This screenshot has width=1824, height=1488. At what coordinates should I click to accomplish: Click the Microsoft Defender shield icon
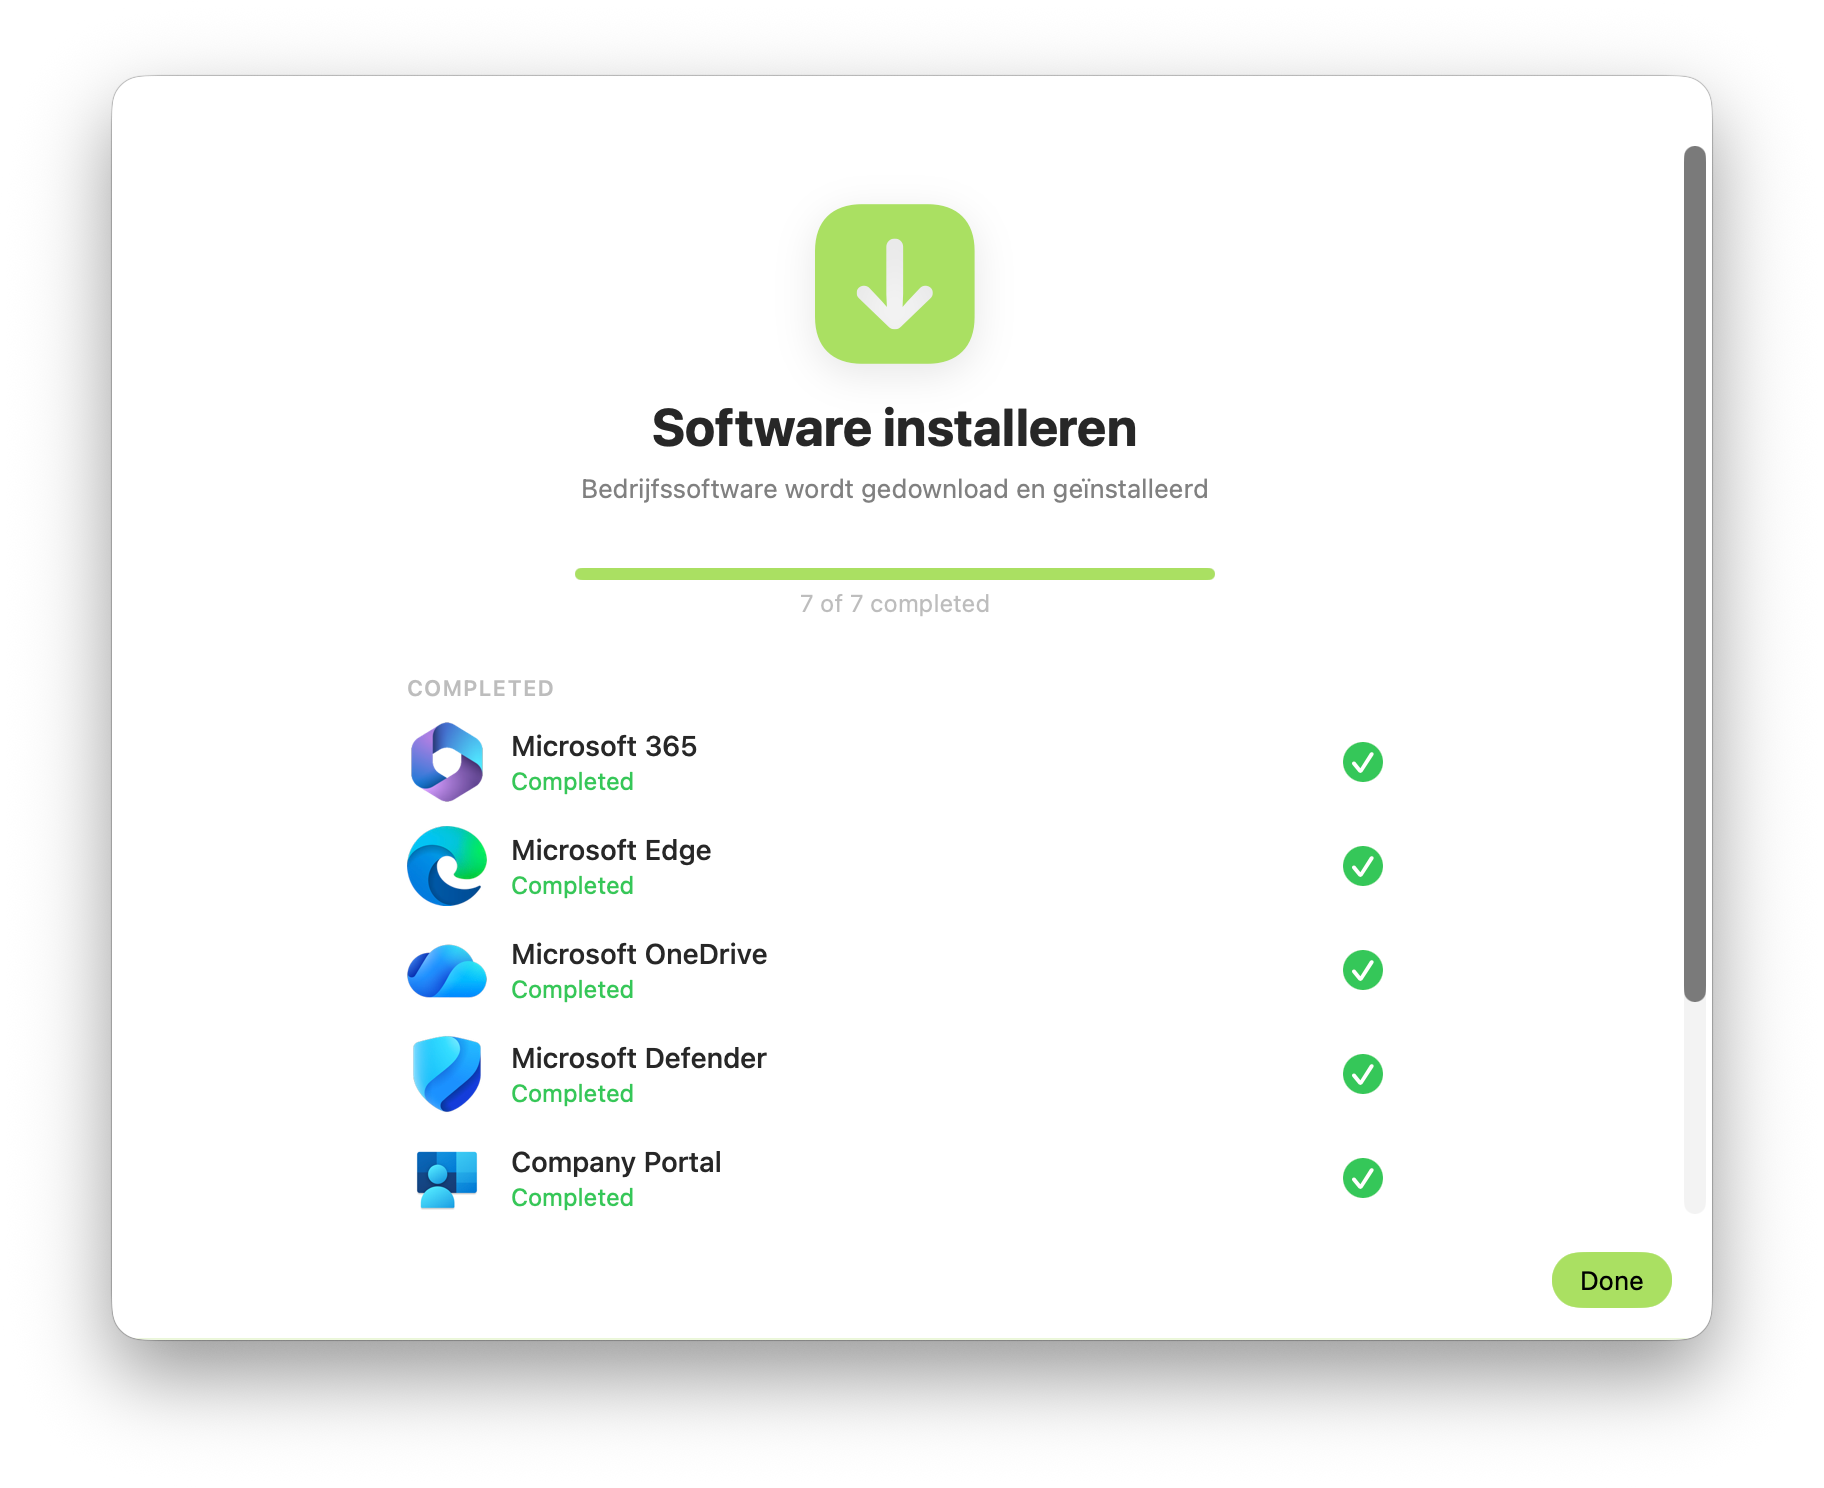click(447, 1074)
